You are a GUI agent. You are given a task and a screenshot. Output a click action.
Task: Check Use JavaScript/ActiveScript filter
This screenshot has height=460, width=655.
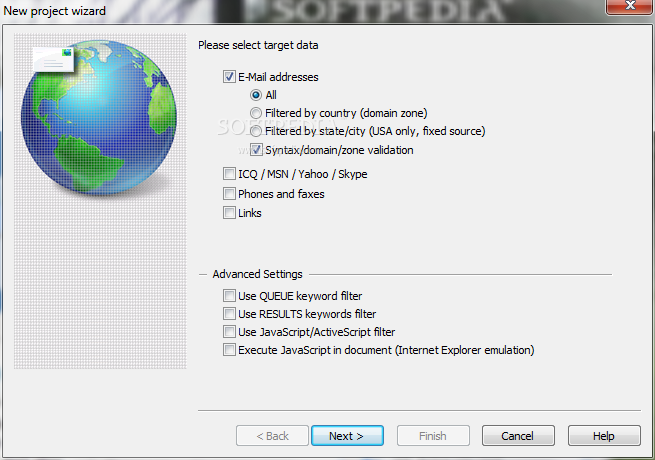229,332
